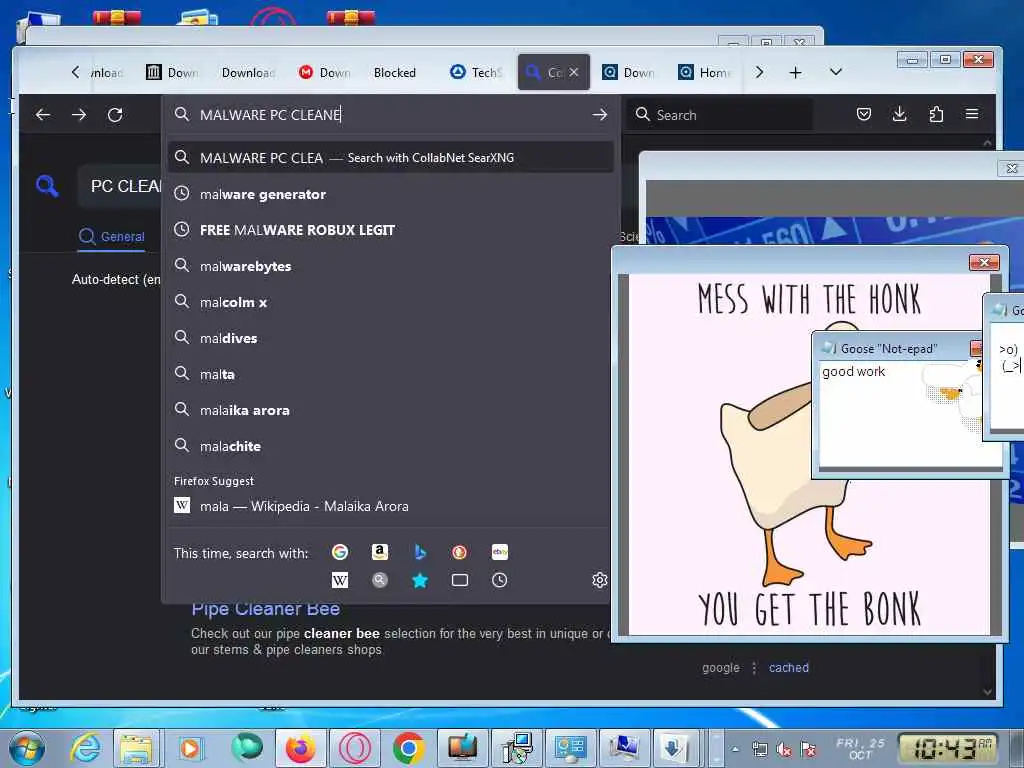Search history using the clock icon

(500, 580)
